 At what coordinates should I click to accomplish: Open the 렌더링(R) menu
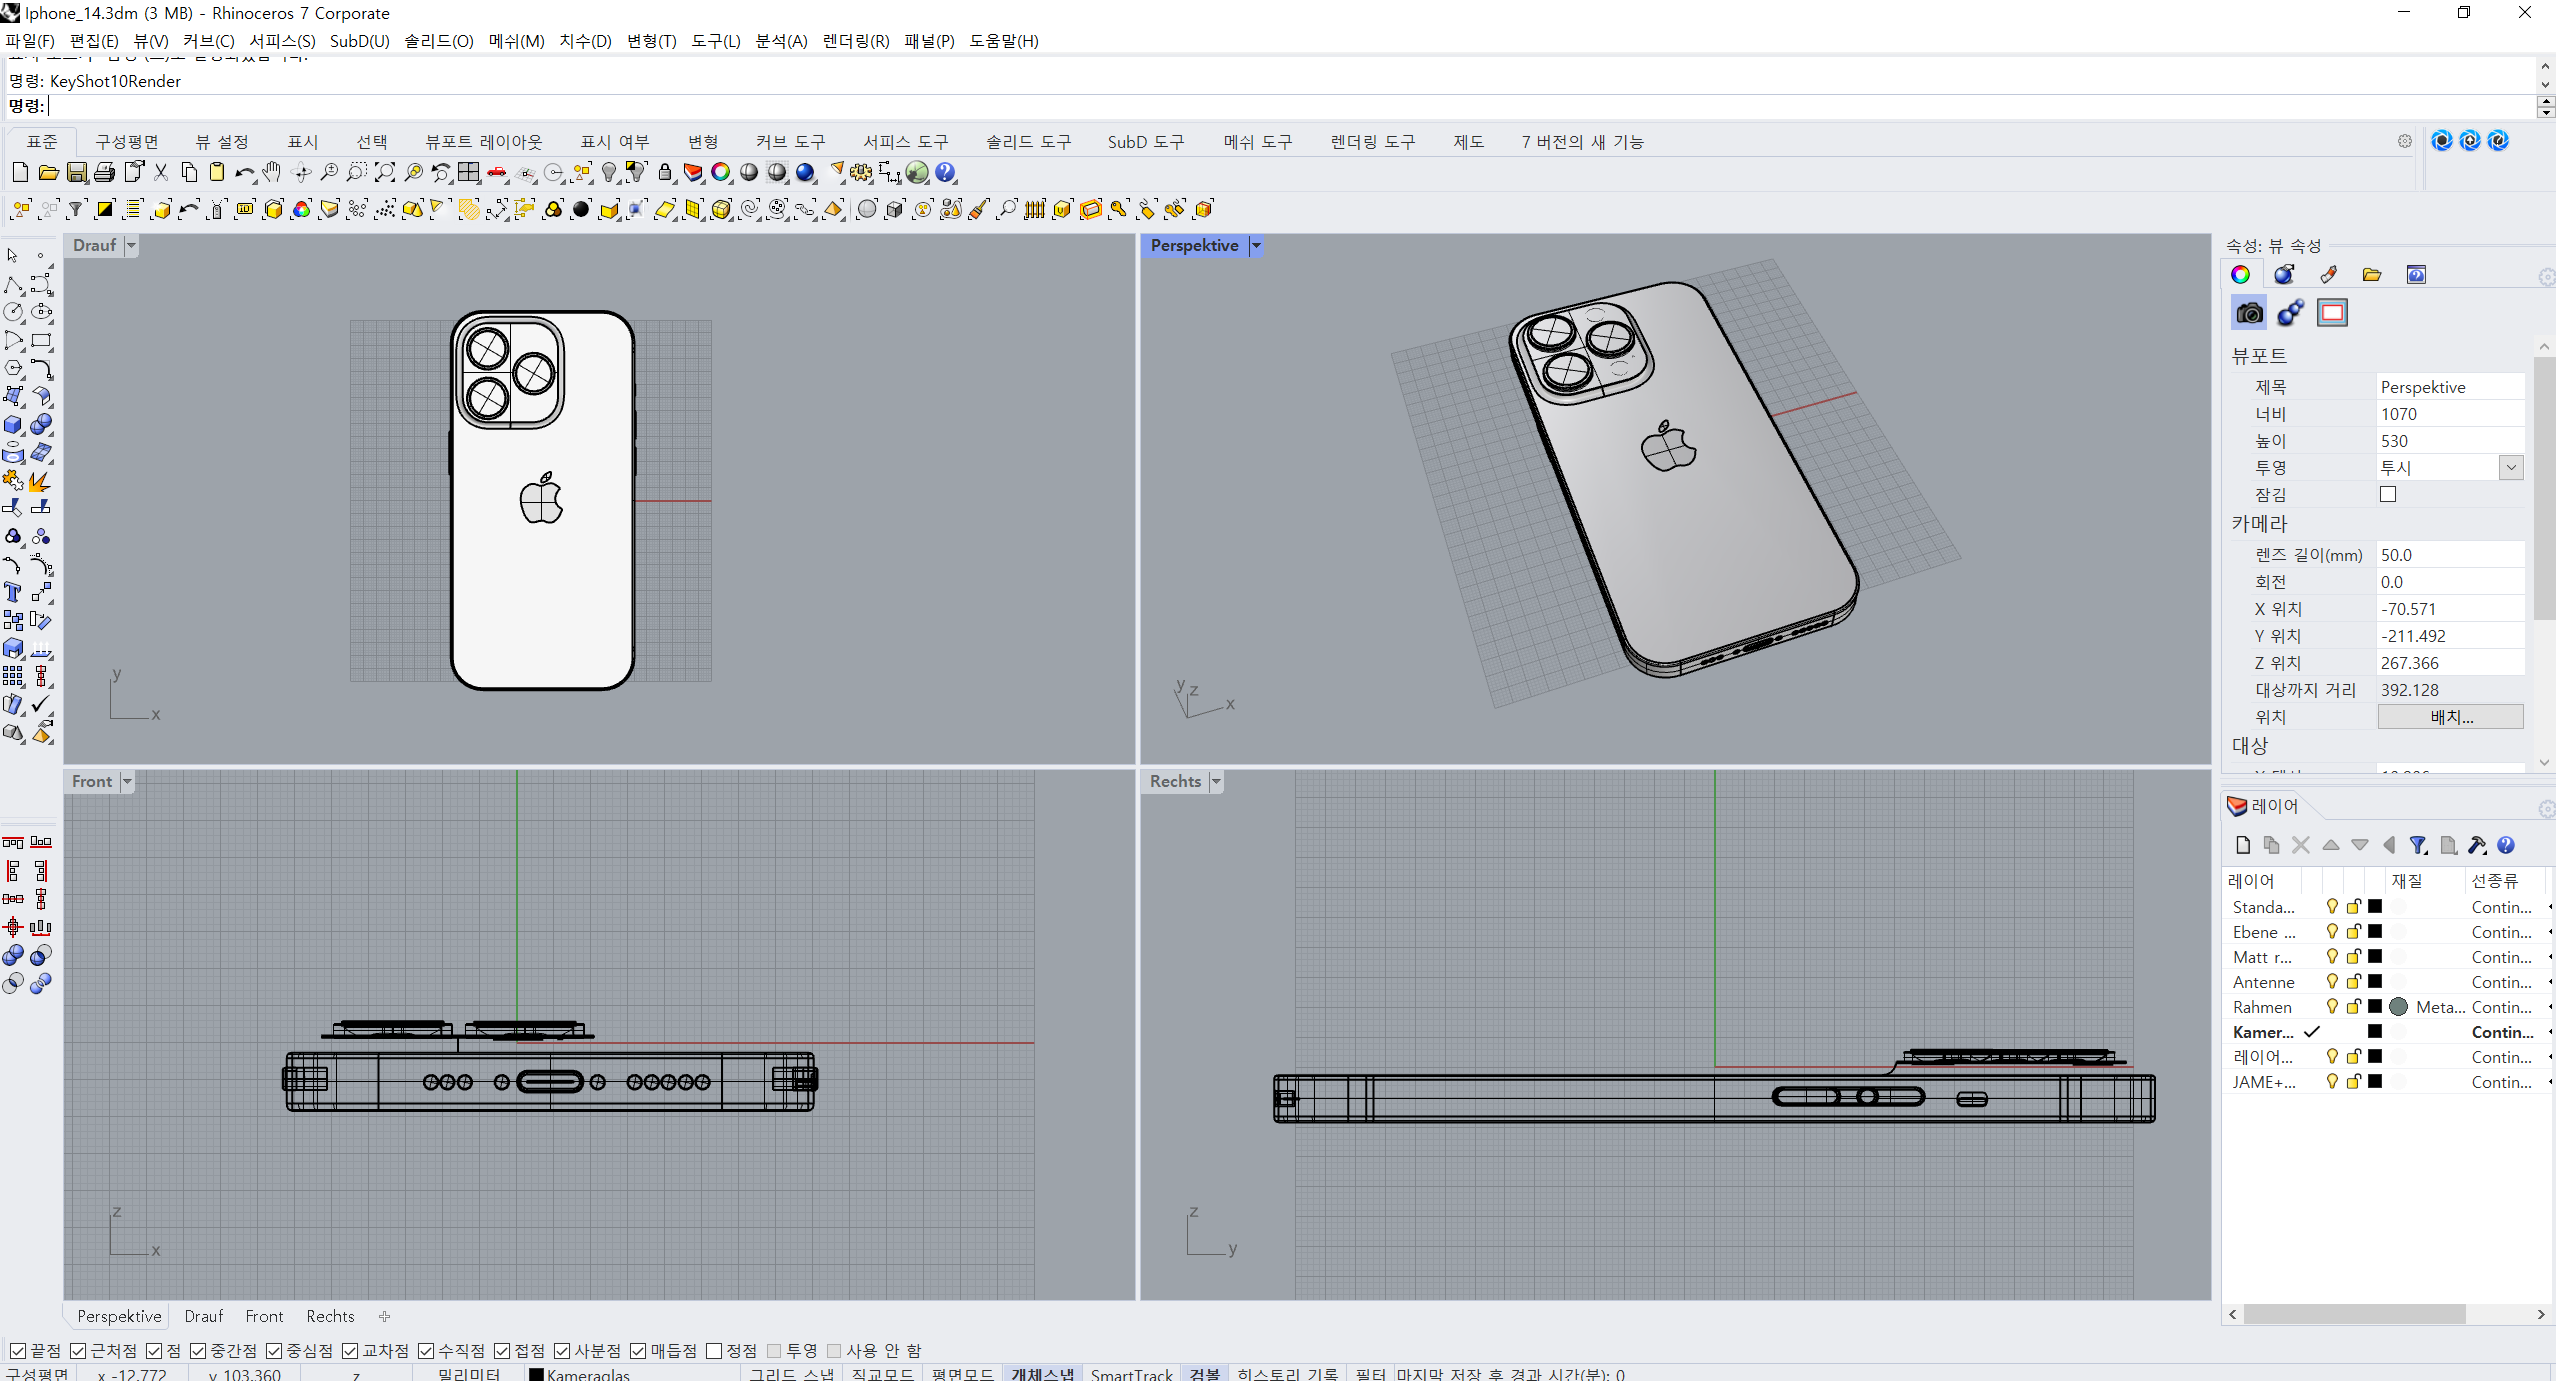(855, 41)
